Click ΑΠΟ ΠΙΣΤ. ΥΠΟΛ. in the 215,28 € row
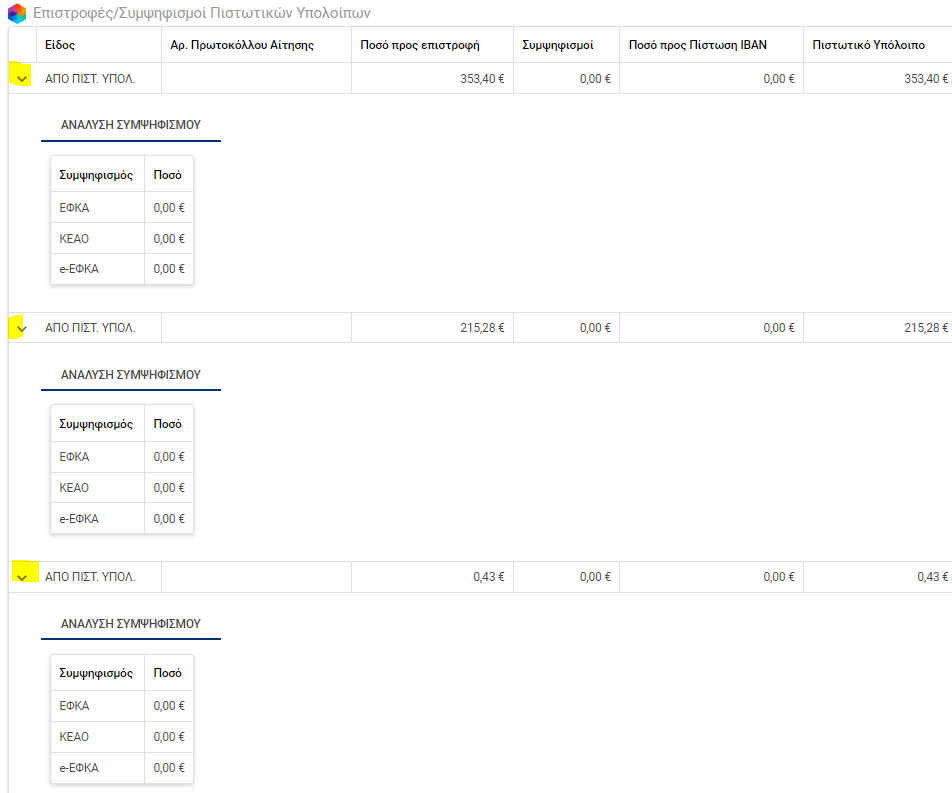This screenshot has height=793, width=952. pyautogui.click(x=90, y=328)
